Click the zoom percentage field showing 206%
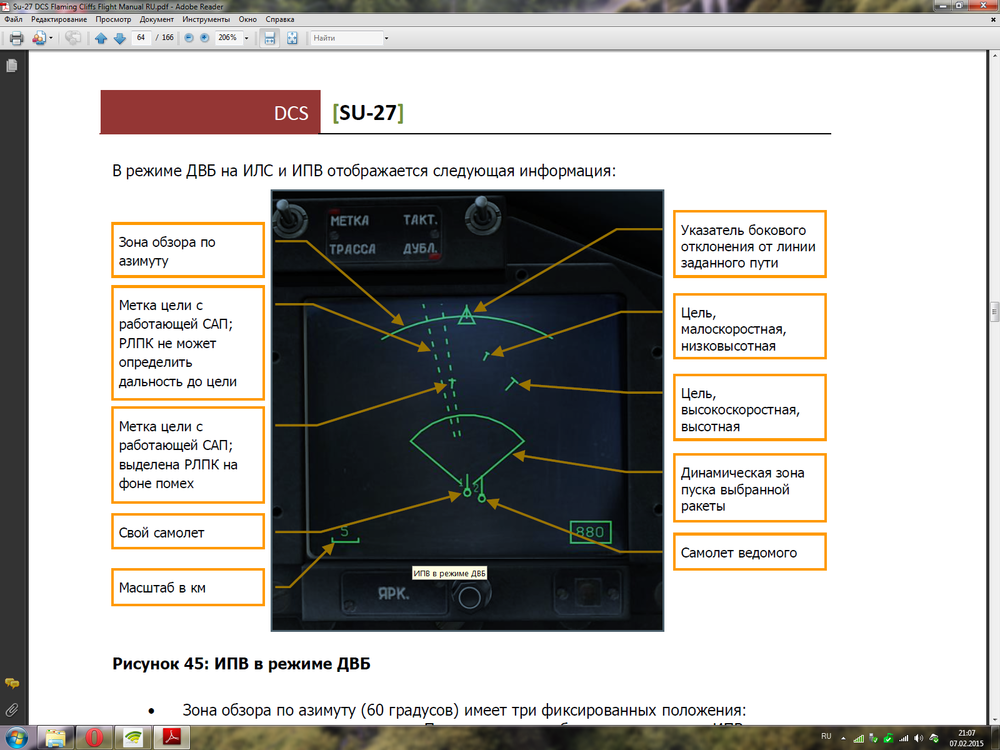1000x750 pixels. click(x=228, y=38)
